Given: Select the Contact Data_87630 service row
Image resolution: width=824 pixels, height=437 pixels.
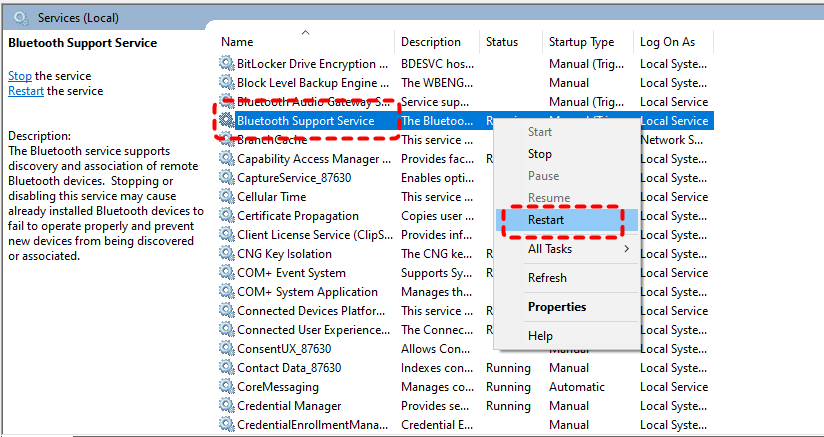Looking at the screenshot, I should [x=289, y=368].
